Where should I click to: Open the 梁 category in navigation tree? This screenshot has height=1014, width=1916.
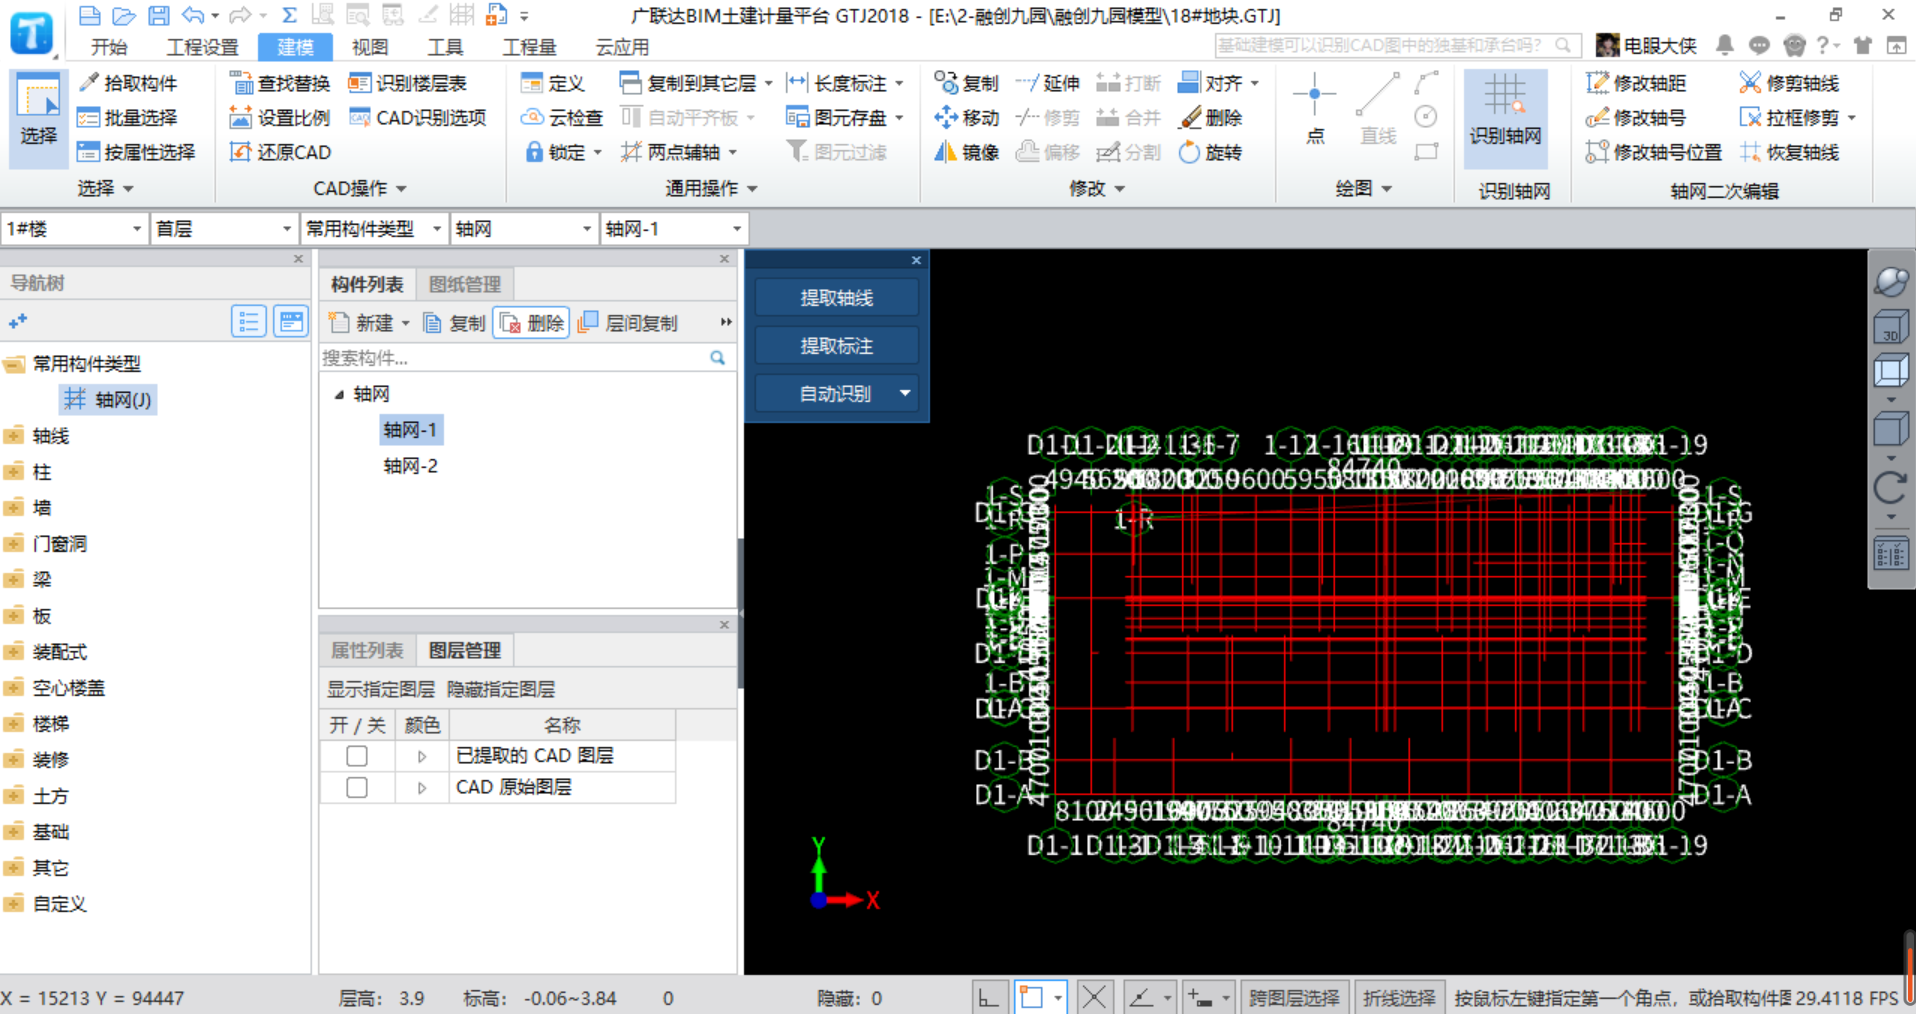tap(42, 580)
